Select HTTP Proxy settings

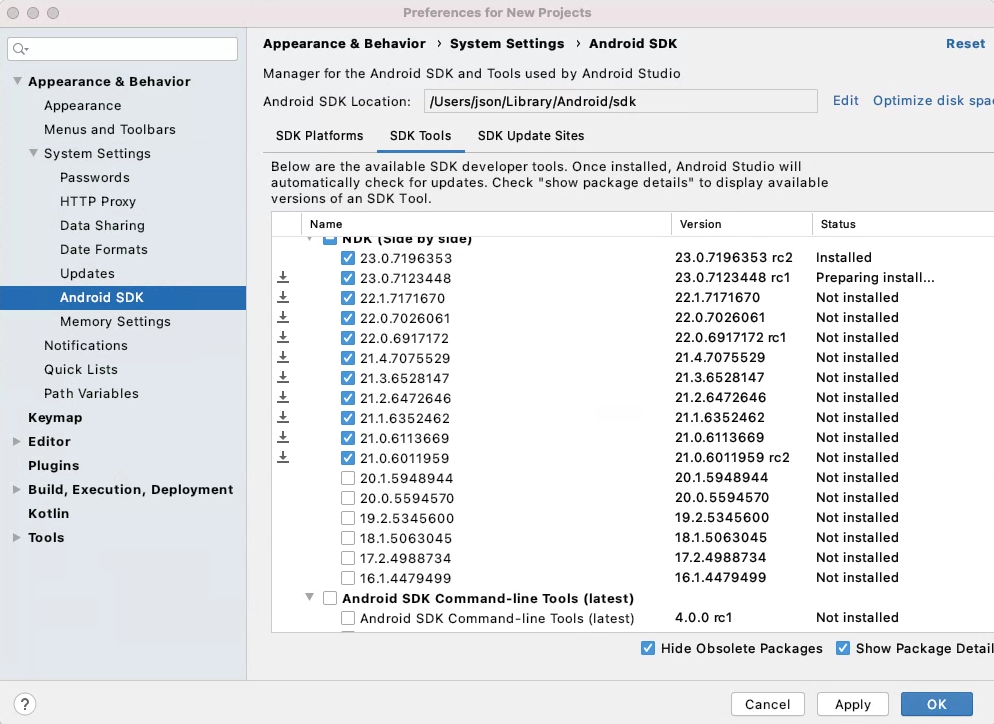coord(98,202)
